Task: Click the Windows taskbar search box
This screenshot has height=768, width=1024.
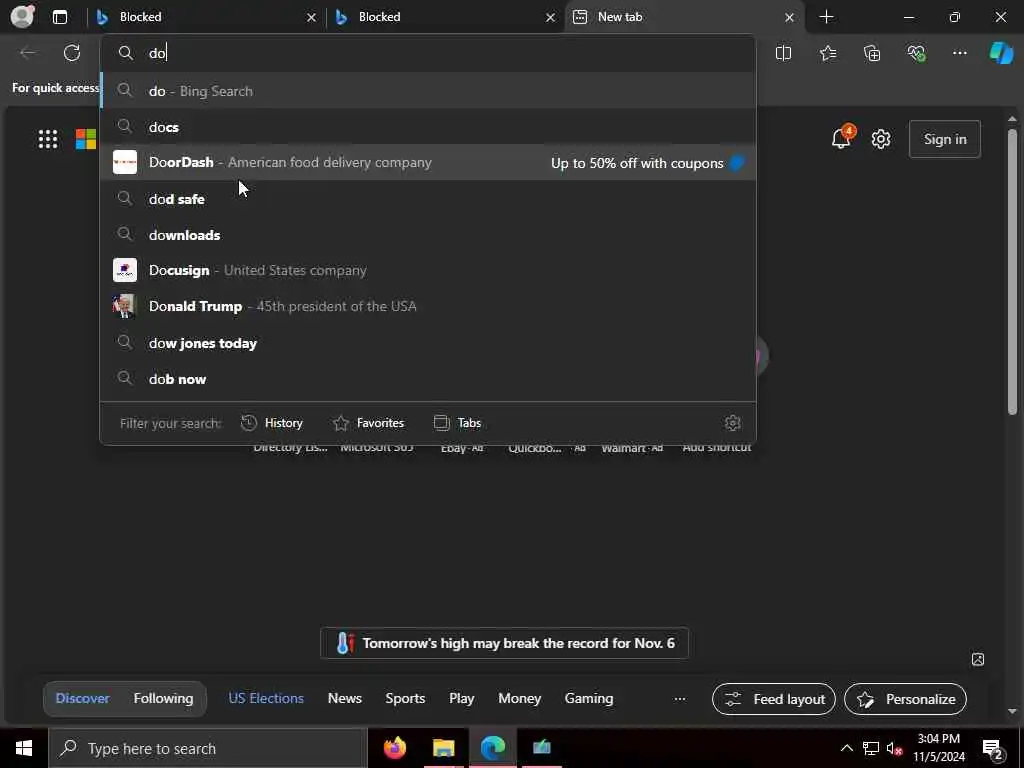Action: point(208,748)
